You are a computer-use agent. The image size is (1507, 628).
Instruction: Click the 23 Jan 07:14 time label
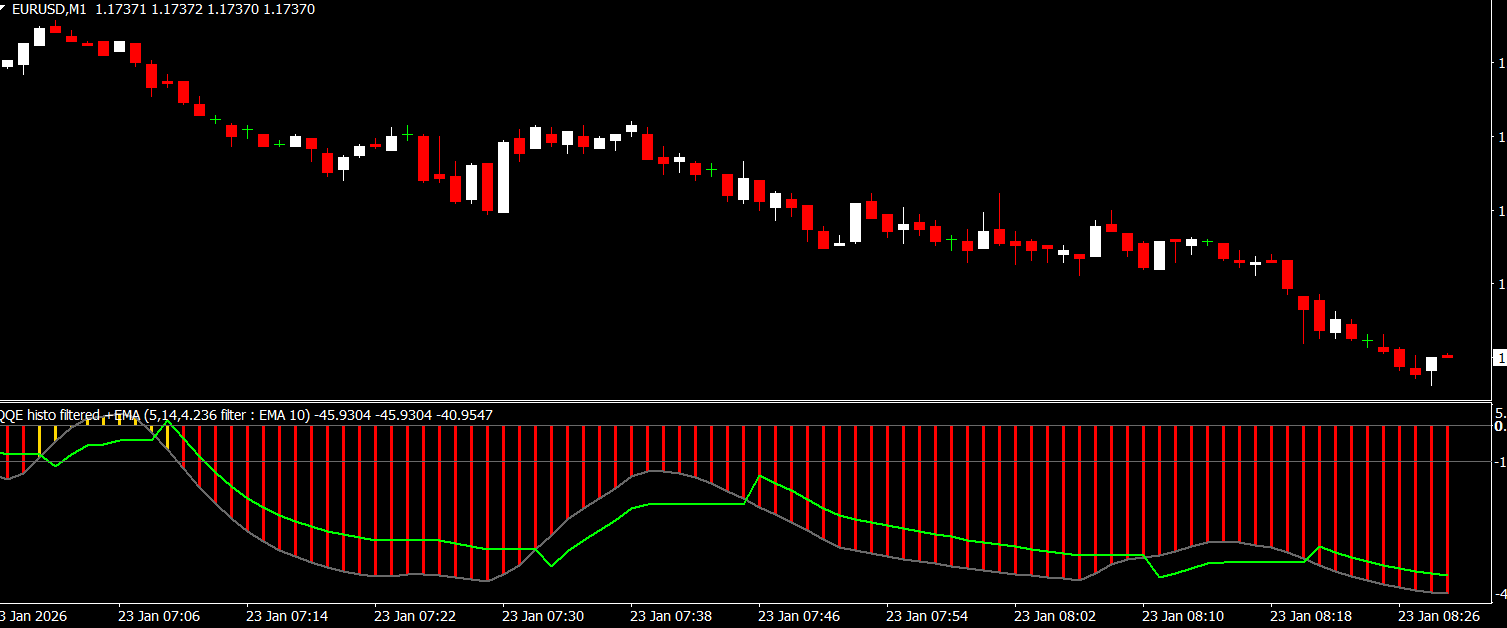click(x=287, y=616)
